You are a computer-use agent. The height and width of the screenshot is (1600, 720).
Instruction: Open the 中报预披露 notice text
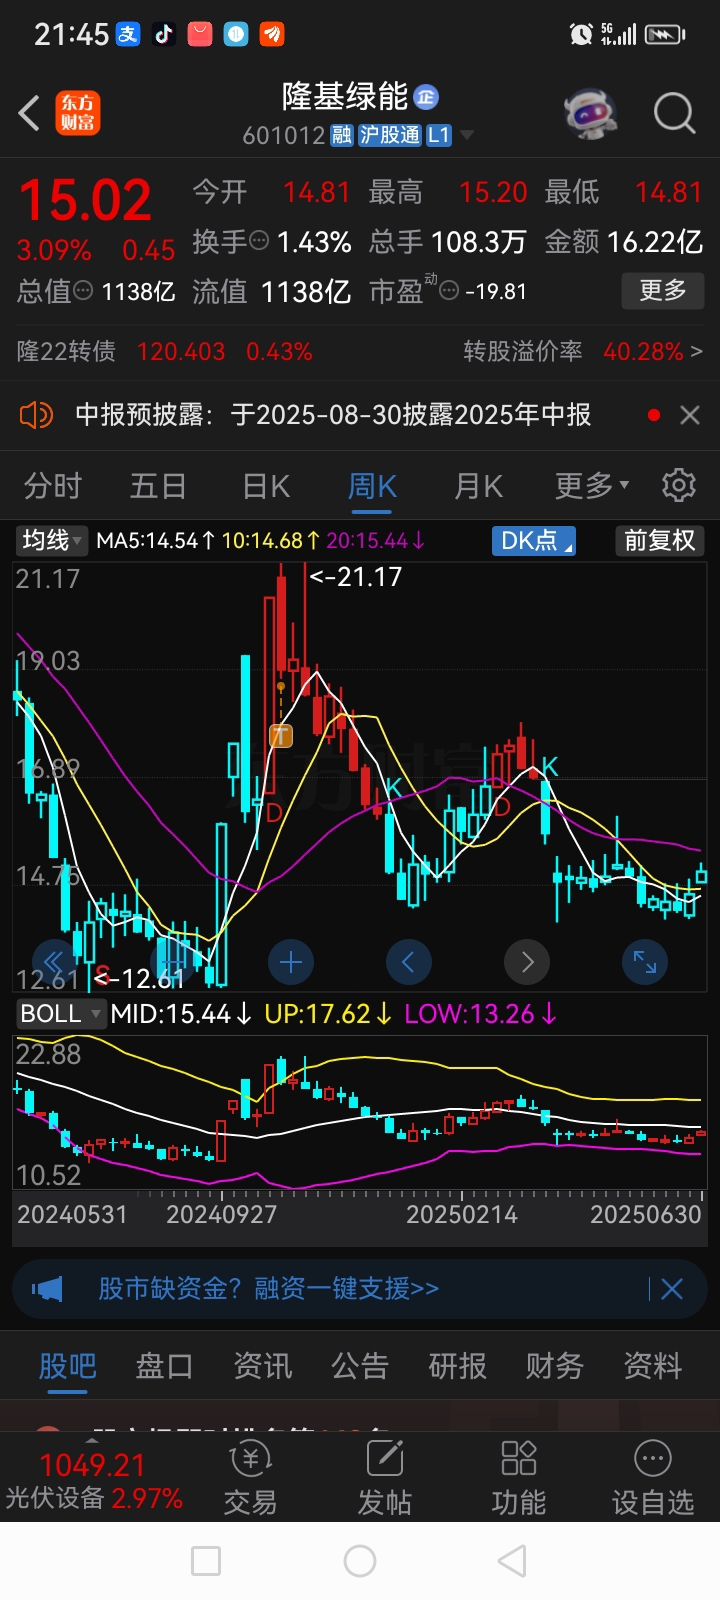coord(333,414)
